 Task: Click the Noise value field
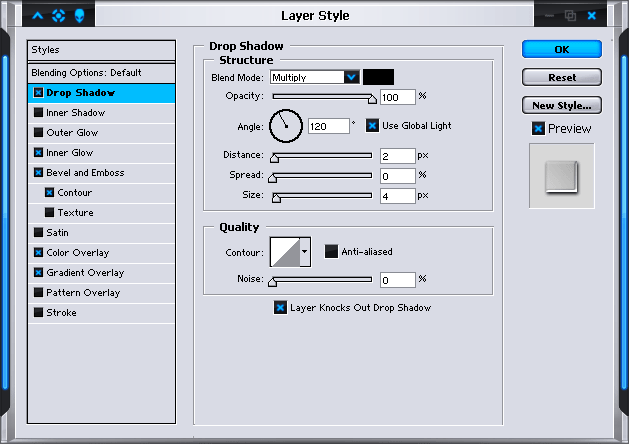click(398, 280)
